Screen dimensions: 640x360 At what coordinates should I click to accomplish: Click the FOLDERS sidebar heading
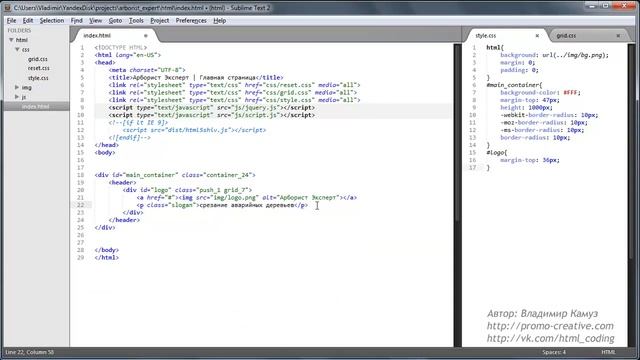19,31
